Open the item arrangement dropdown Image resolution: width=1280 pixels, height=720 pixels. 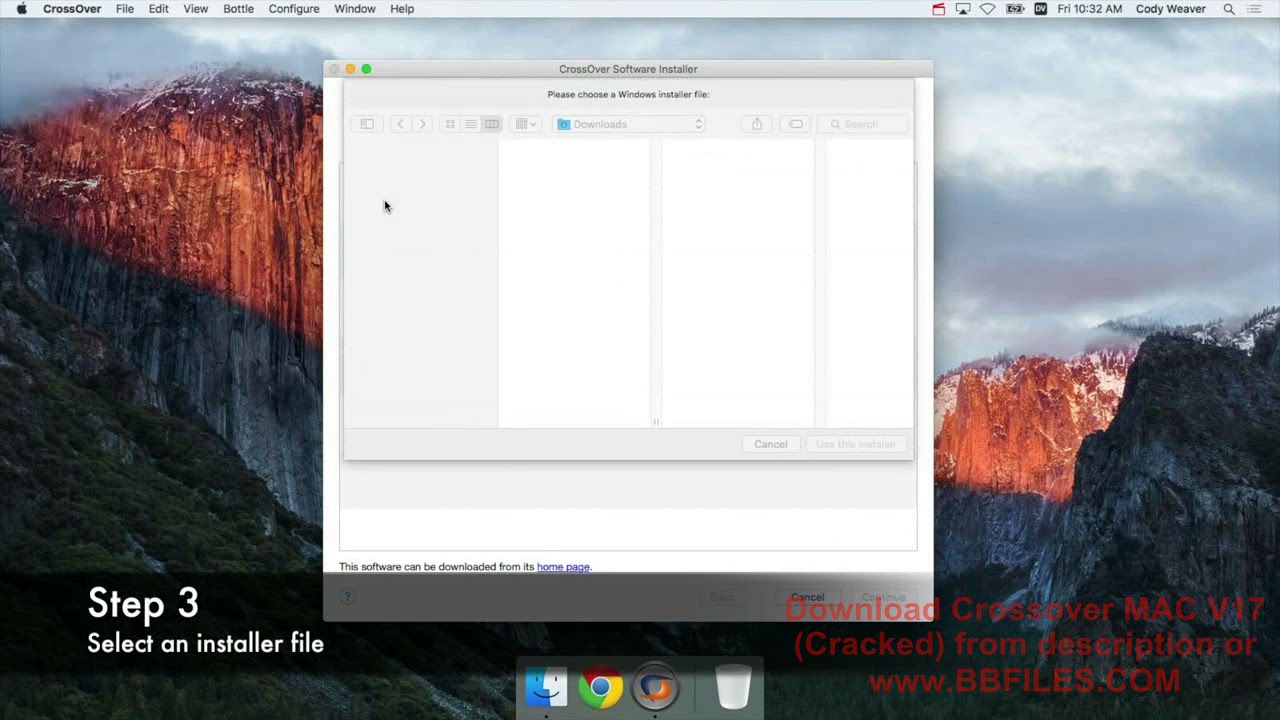click(x=525, y=124)
